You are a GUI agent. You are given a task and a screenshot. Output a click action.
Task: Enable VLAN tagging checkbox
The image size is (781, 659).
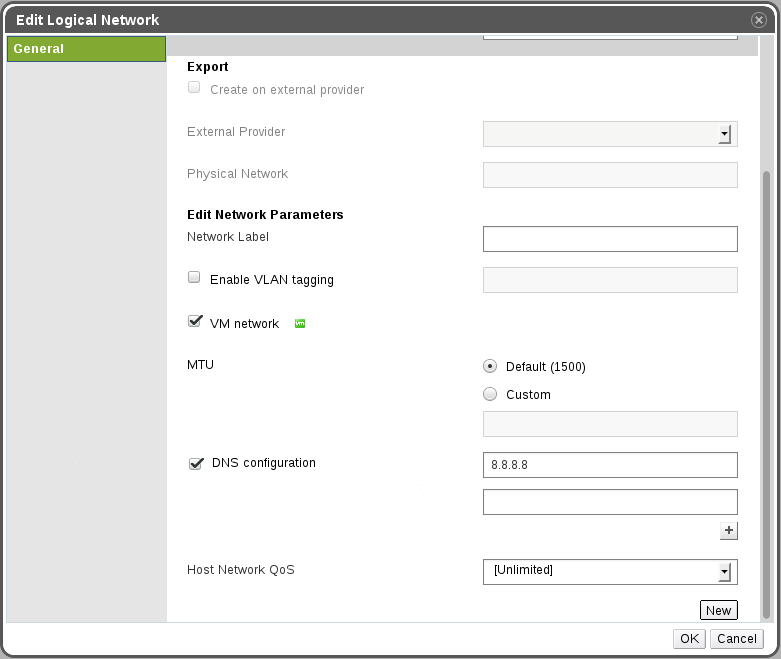pyautogui.click(x=194, y=279)
